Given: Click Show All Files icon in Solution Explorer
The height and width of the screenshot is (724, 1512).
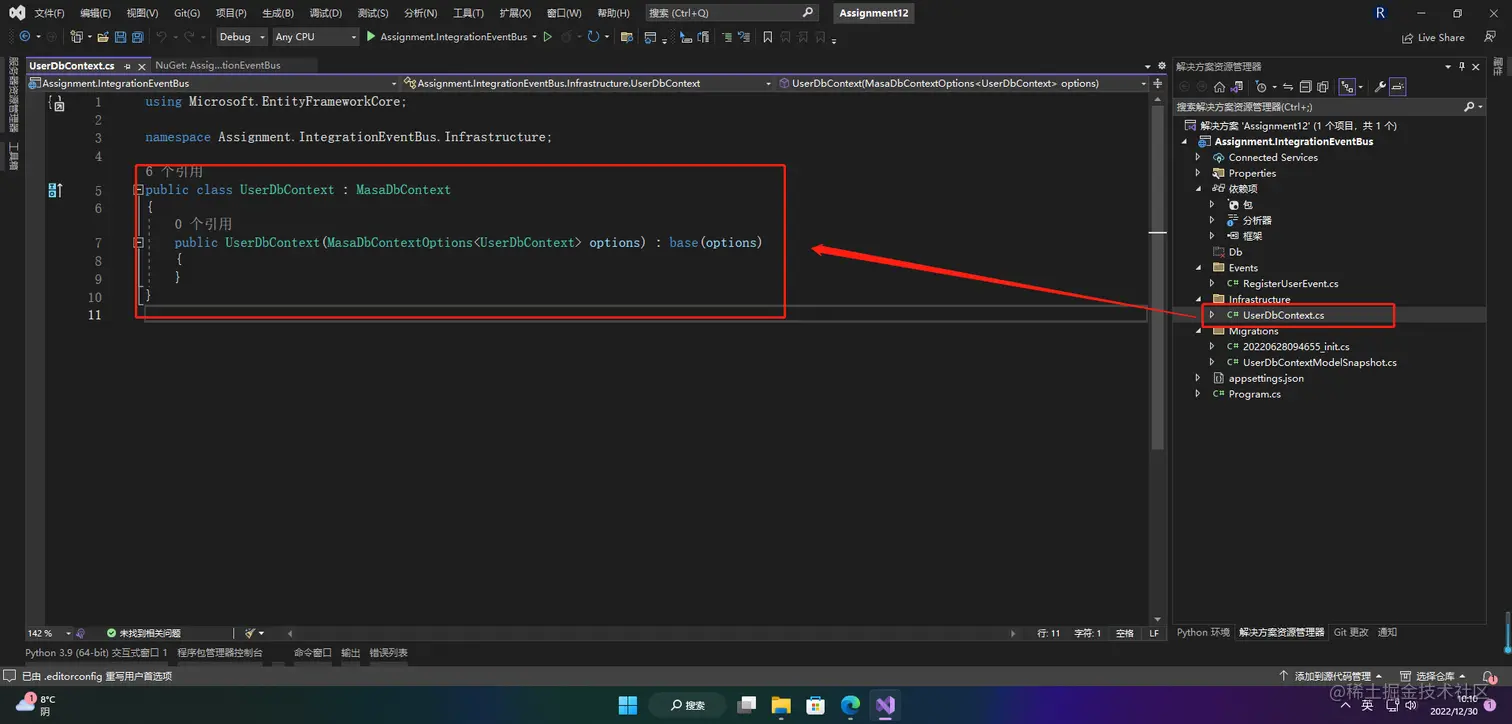Looking at the screenshot, I should [1323, 87].
